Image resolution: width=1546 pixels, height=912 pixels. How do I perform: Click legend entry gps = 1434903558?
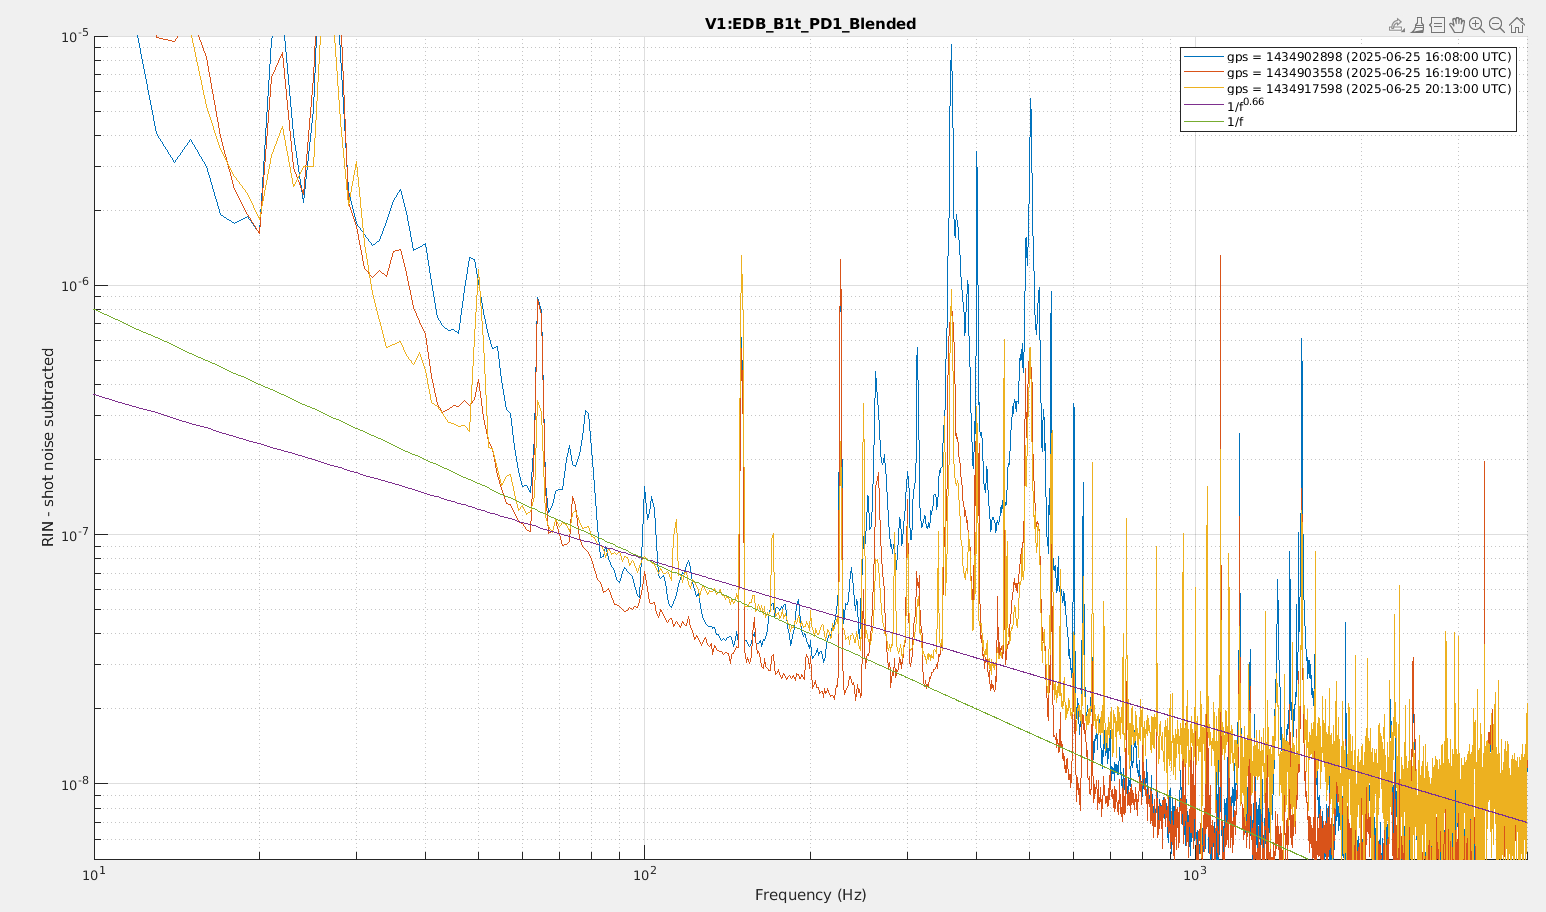pos(1368,73)
